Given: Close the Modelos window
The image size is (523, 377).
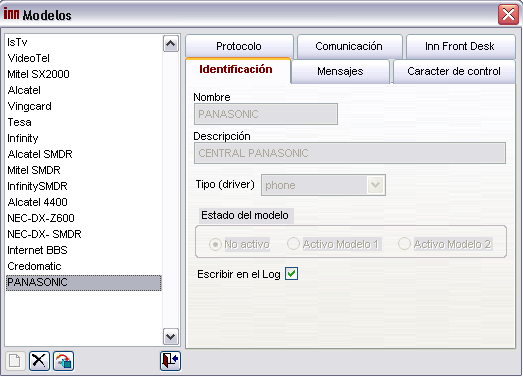Looking at the screenshot, I should tap(508, 14).
